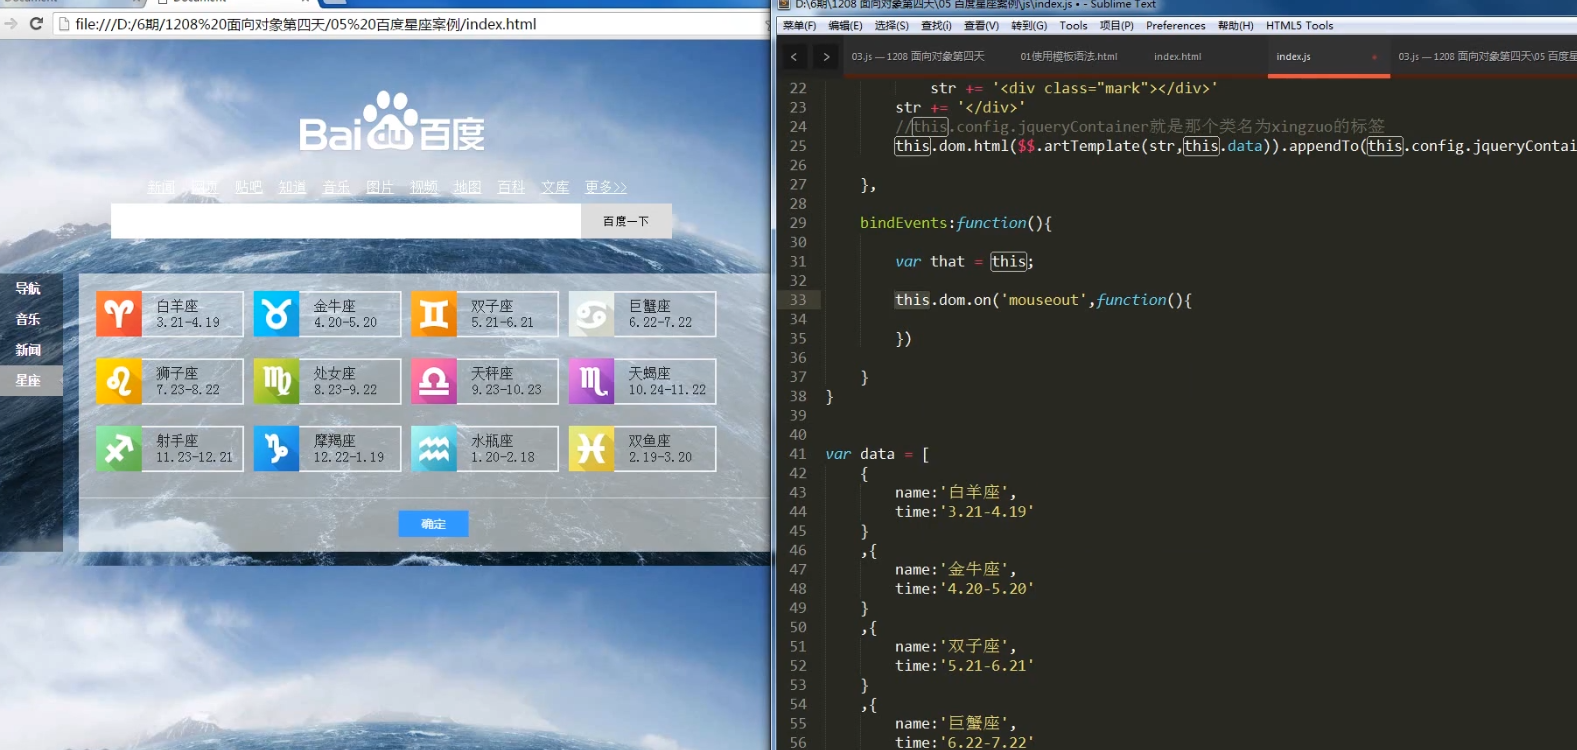
Task: Open the 地图 link
Action: tap(467, 187)
